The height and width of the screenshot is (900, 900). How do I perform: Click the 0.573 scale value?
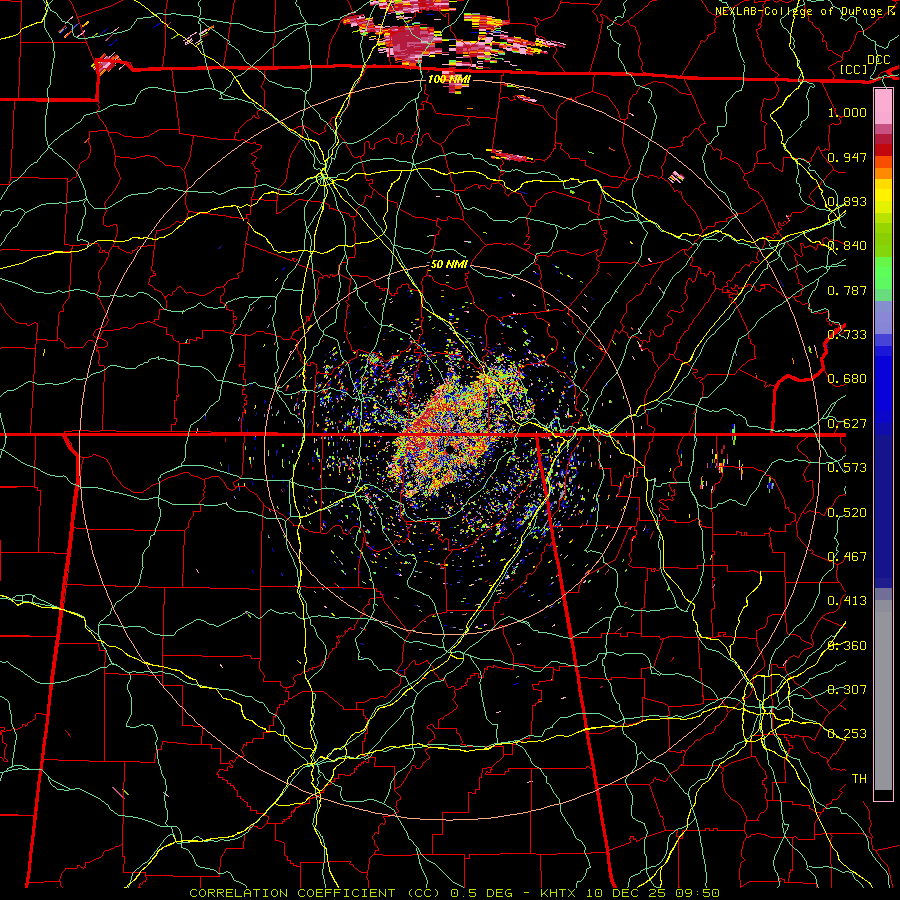pos(847,468)
